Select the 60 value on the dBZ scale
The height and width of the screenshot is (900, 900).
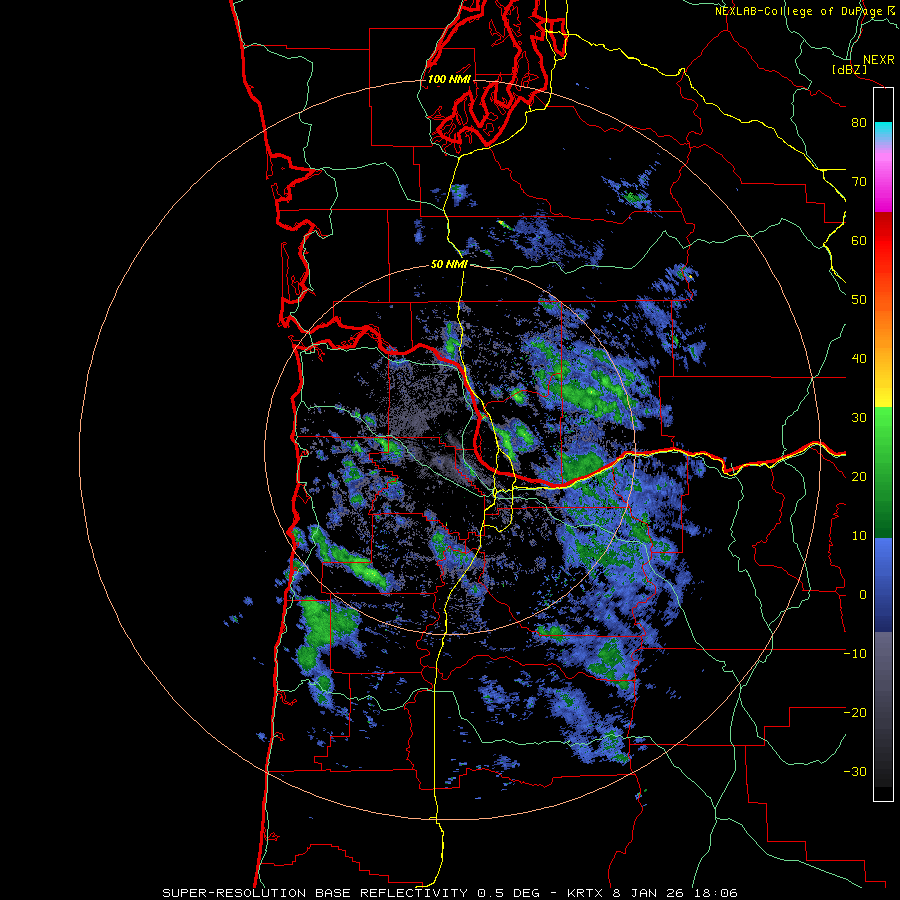point(859,241)
